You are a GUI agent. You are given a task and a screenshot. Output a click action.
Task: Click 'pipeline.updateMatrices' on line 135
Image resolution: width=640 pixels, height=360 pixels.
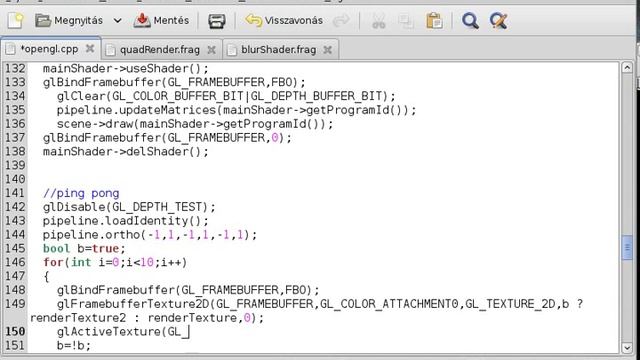[x=136, y=110]
